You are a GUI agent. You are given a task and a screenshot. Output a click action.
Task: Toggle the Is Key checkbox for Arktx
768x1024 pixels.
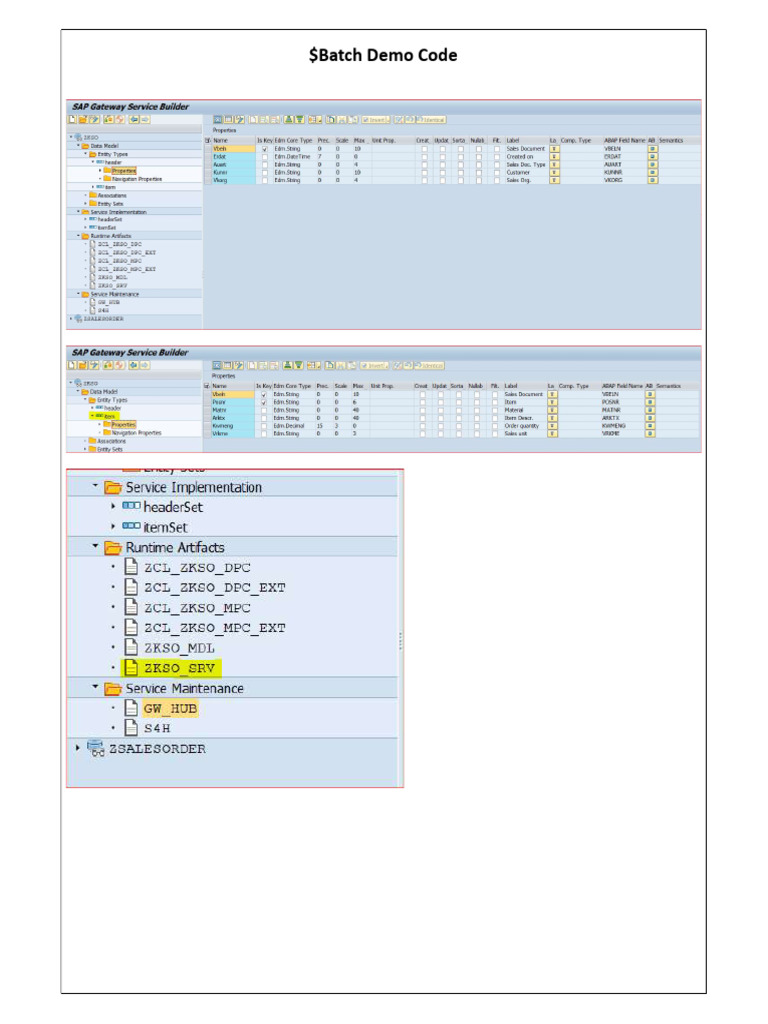[x=263, y=418]
